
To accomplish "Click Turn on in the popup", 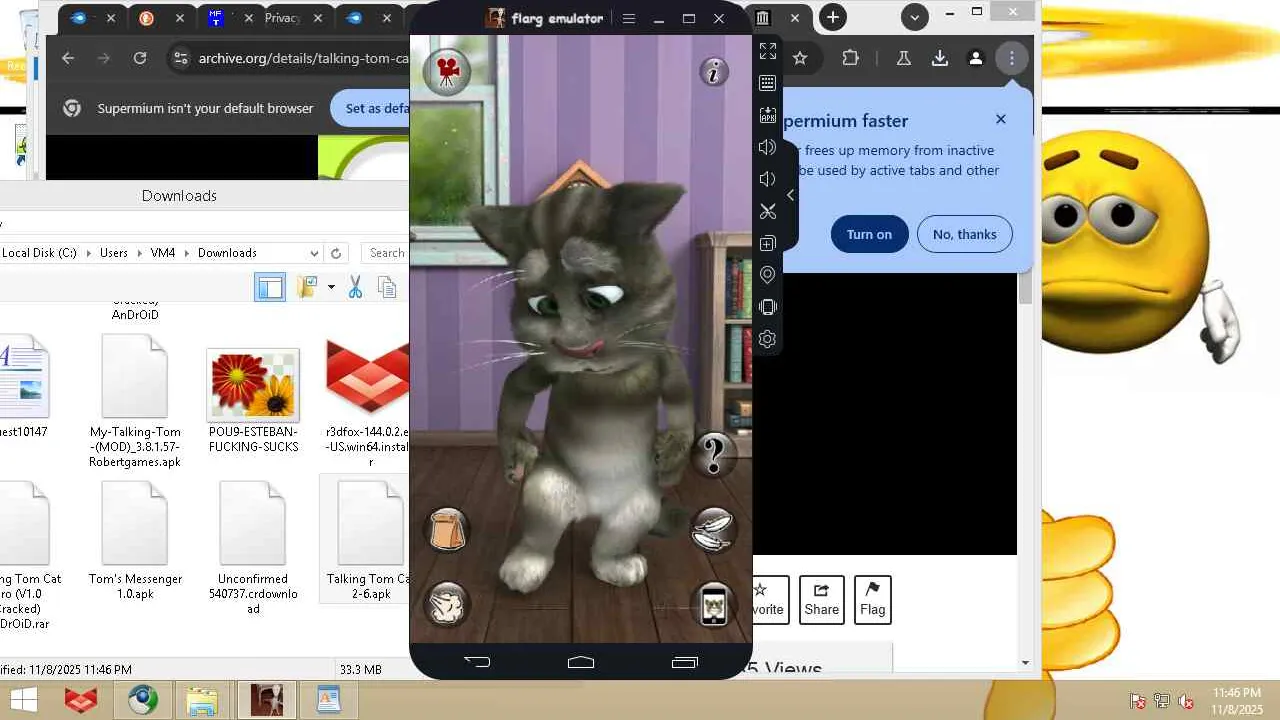I will coord(869,234).
